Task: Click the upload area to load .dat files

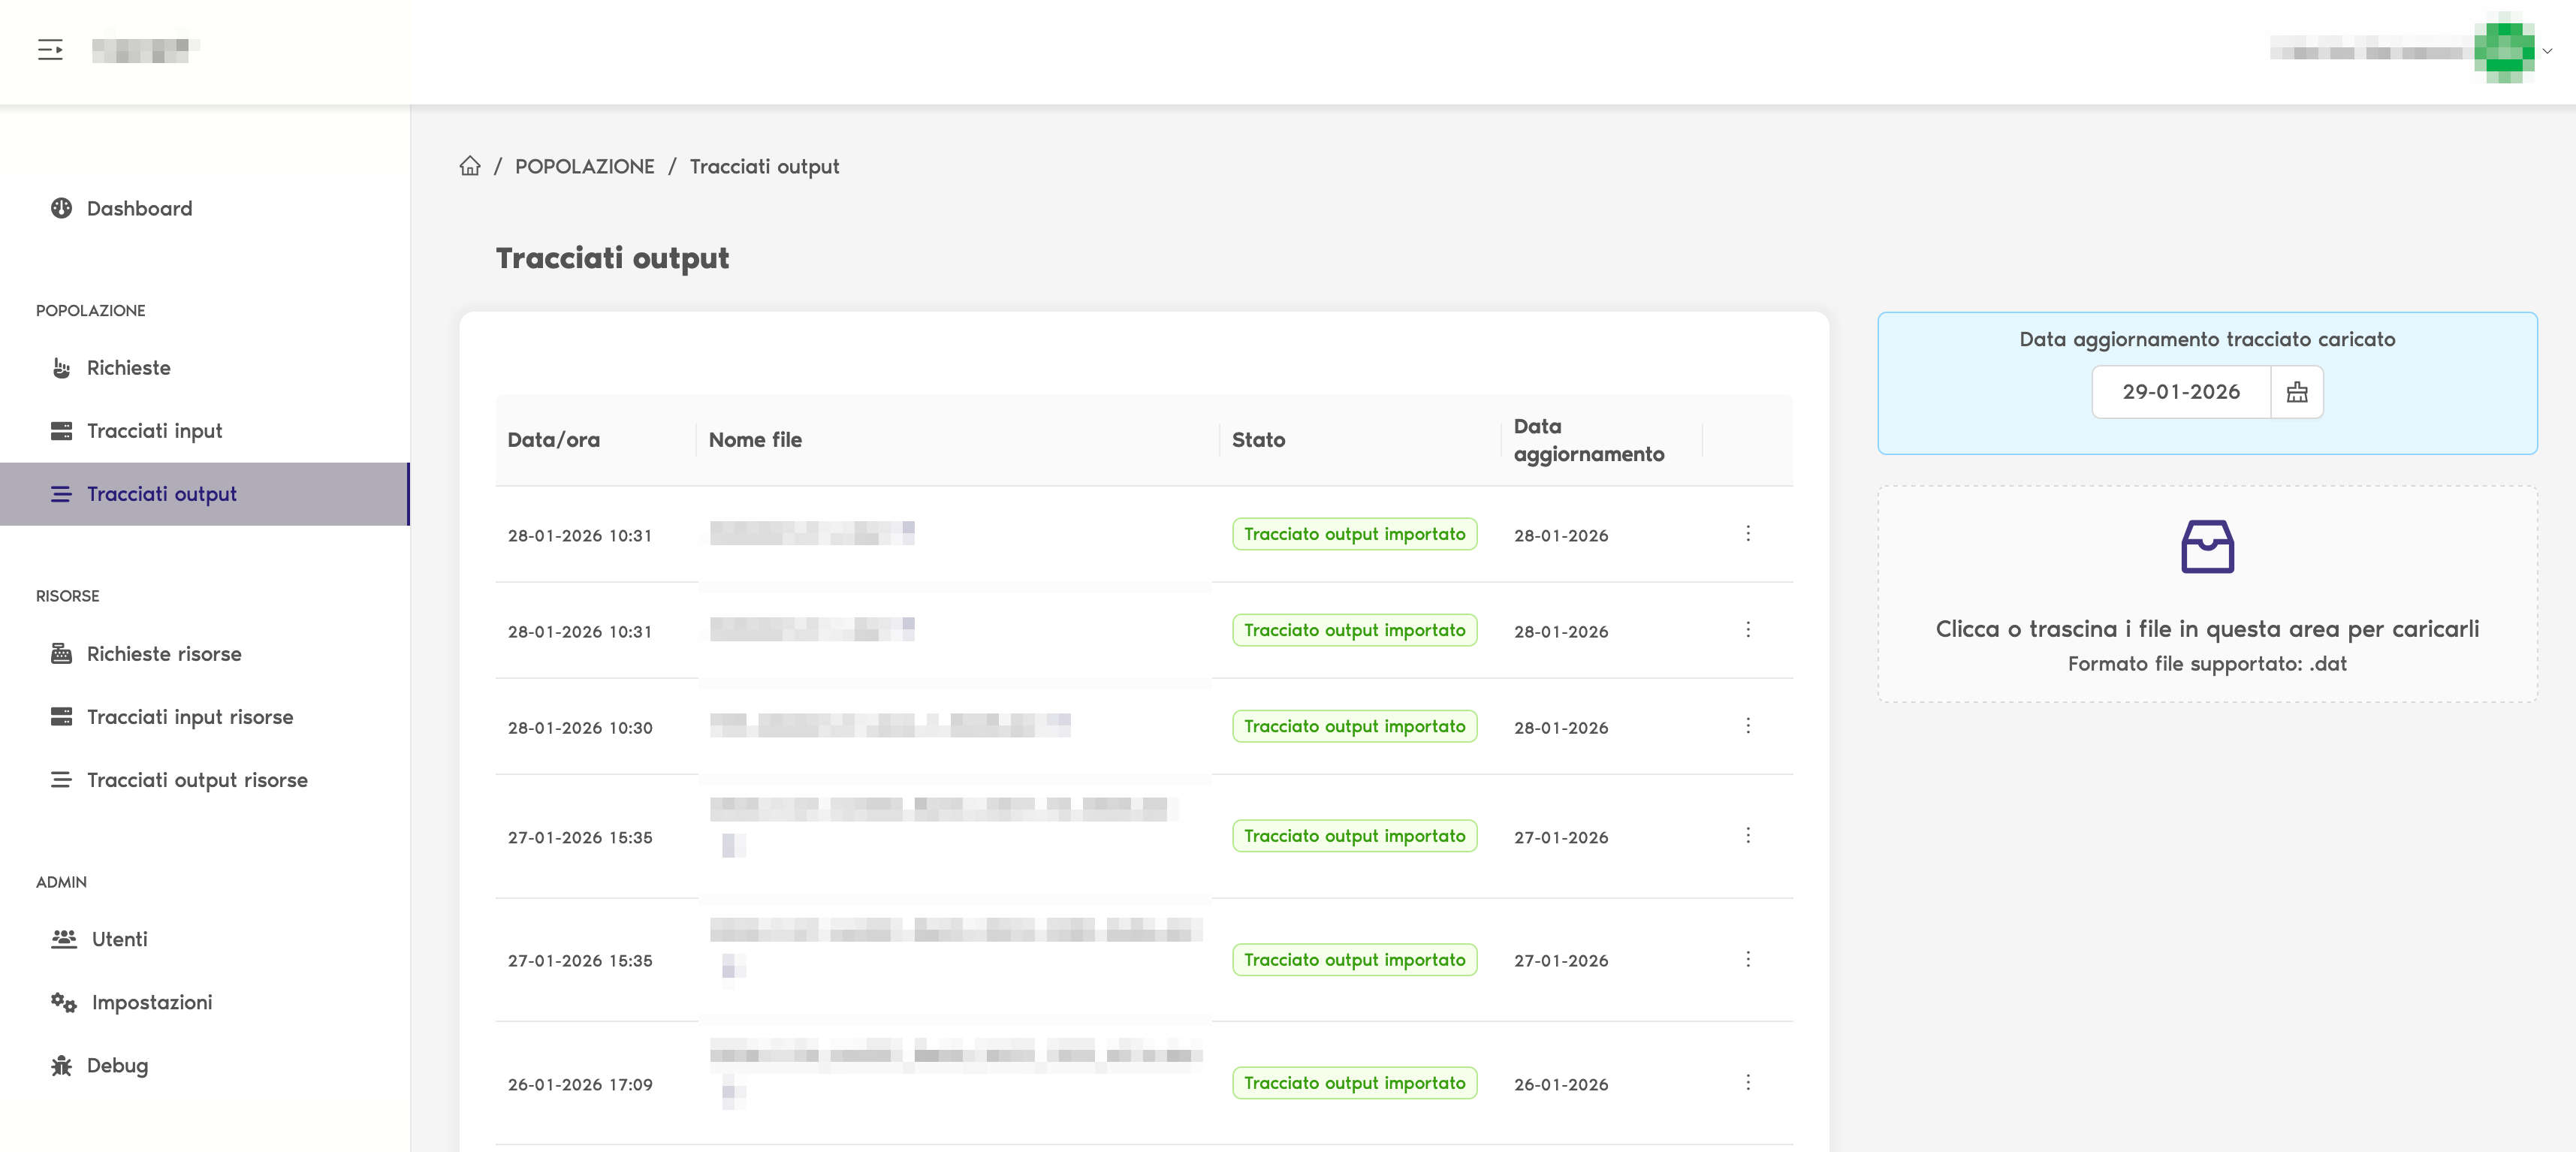Action: [x=2207, y=595]
